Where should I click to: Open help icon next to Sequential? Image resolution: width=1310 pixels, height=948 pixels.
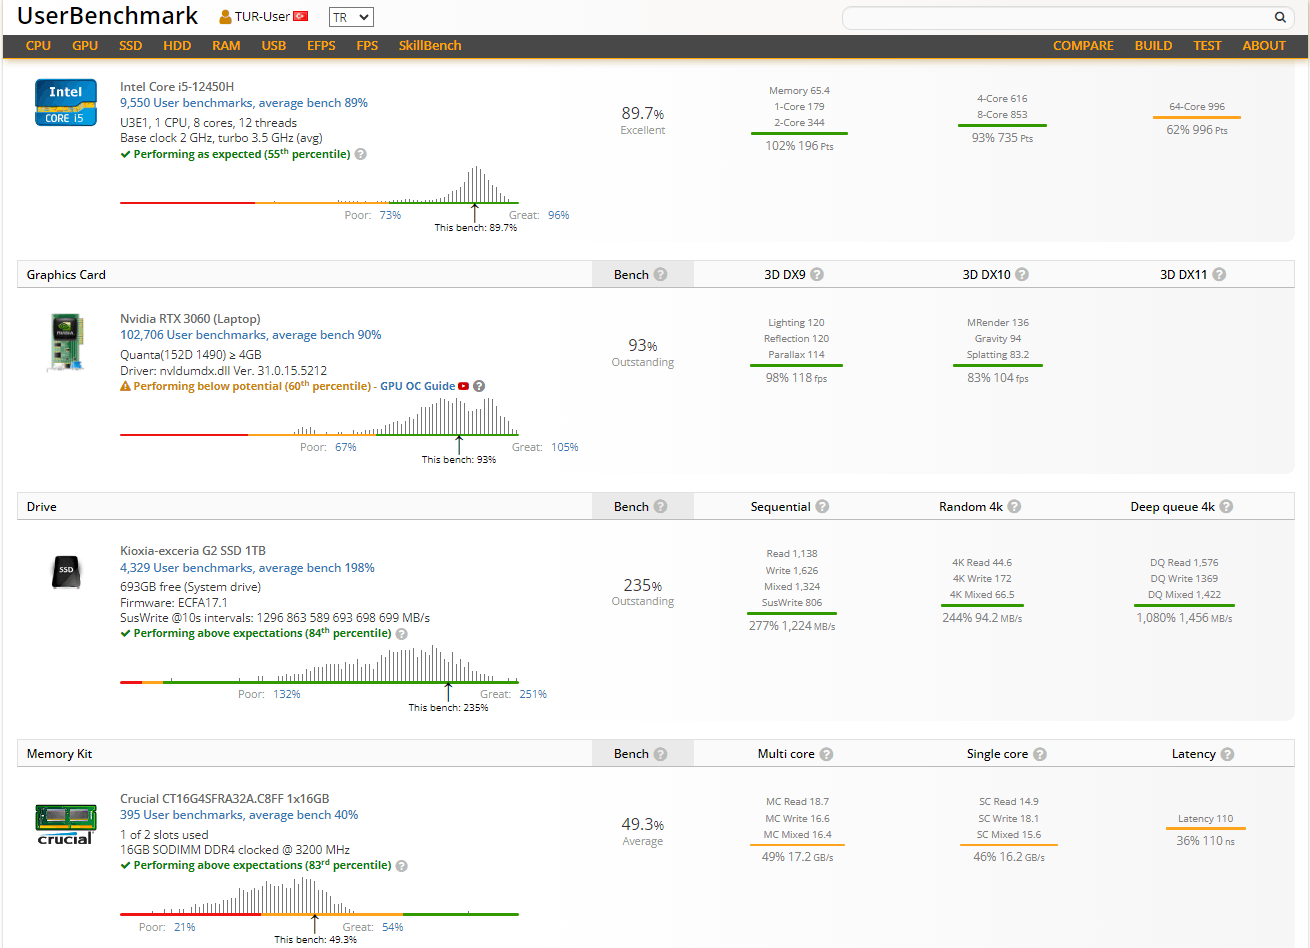[x=822, y=506]
